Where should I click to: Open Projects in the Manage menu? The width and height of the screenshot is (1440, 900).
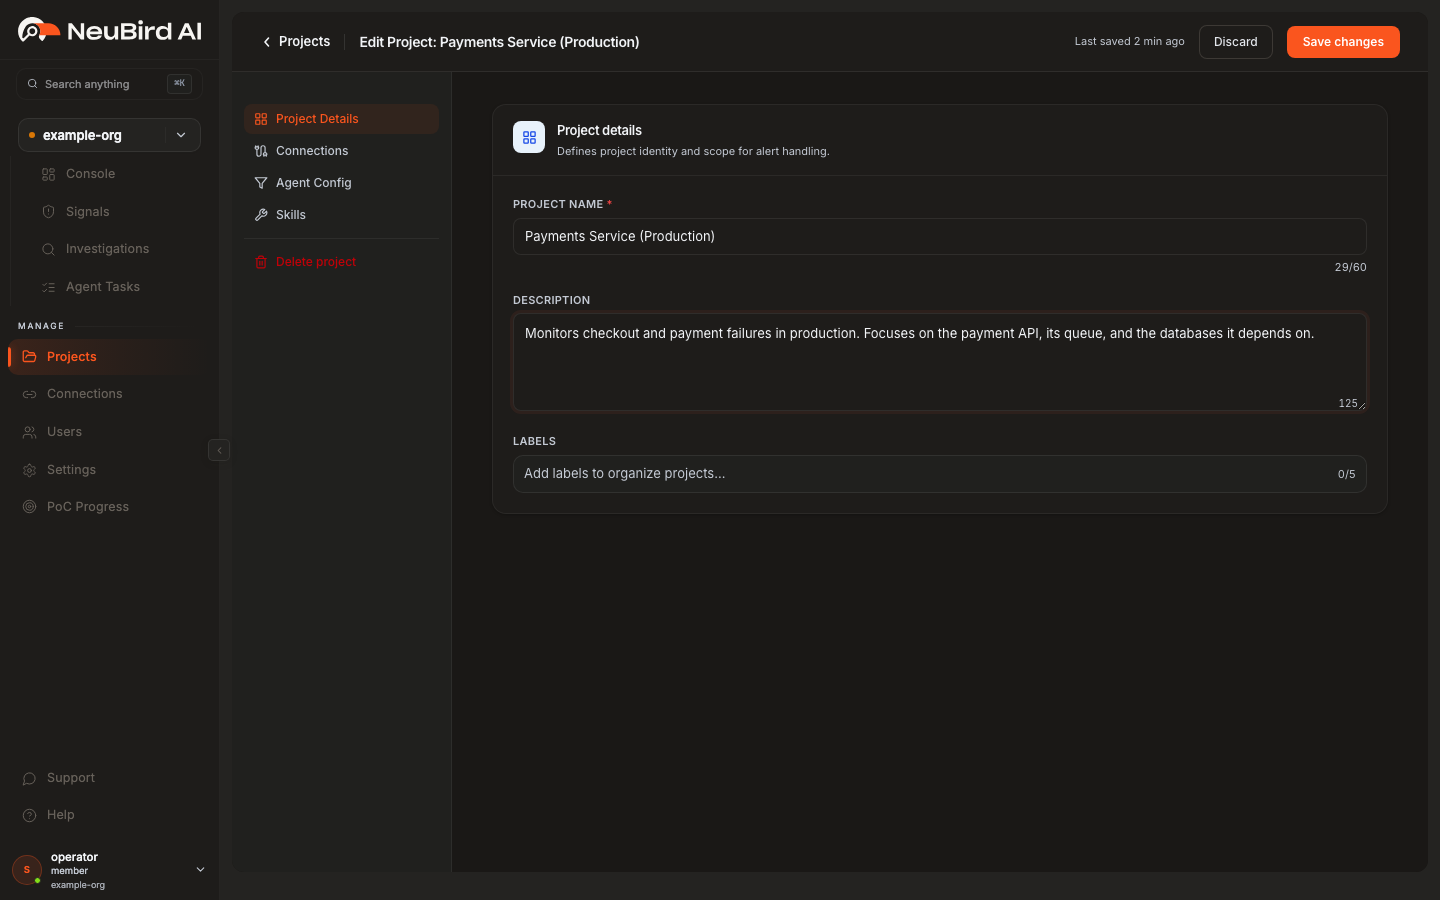click(108, 357)
